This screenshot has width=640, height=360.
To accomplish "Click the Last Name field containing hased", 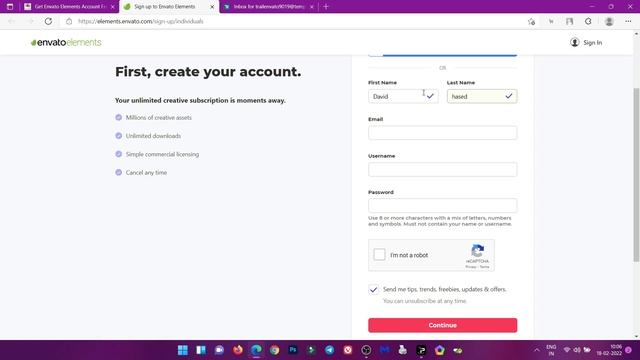I will [482, 96].
